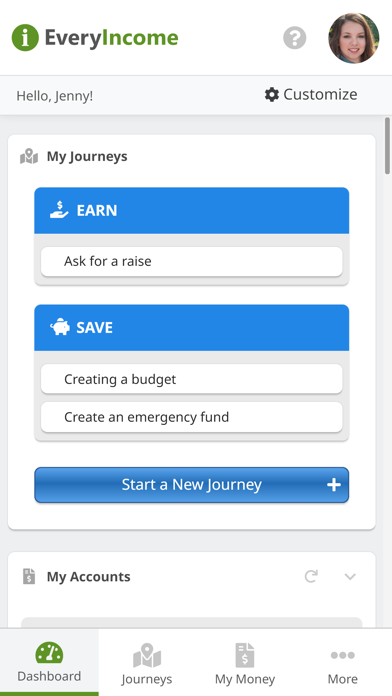Click the SAVE piggy bank icon

tap(60, 327)
